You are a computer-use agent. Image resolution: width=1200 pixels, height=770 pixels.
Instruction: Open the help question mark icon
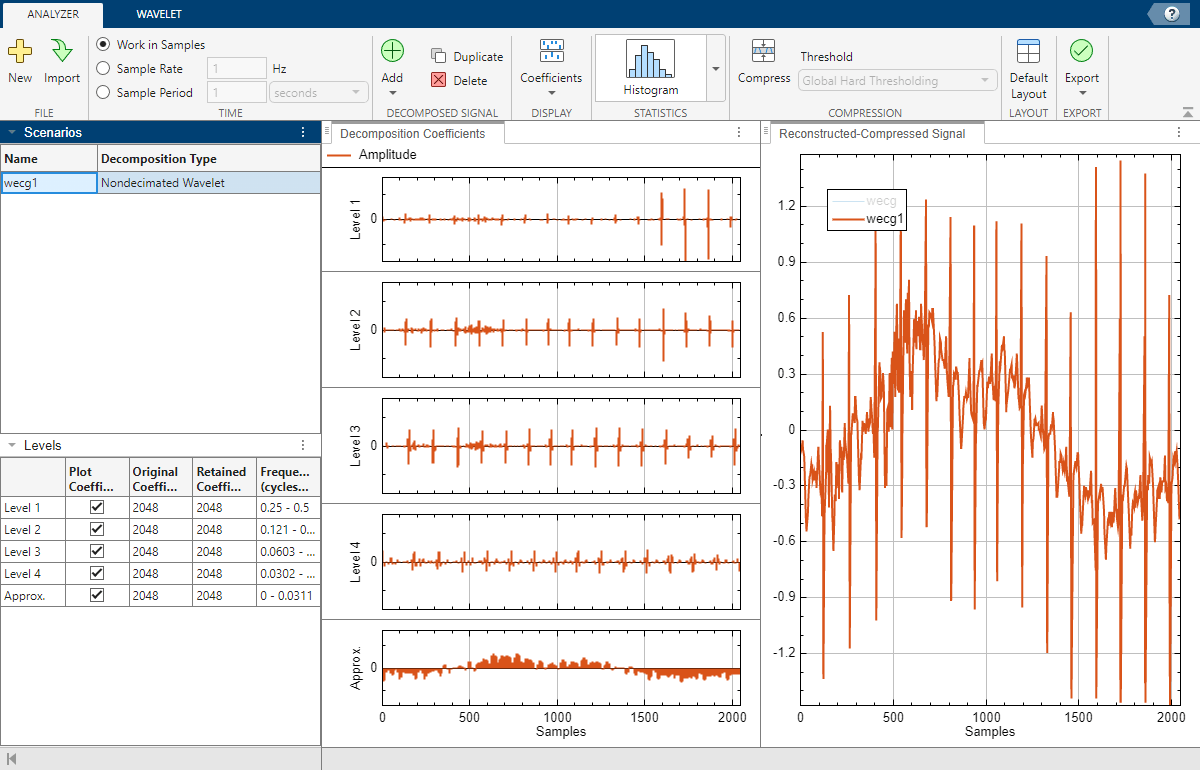tap(1170, 13)
